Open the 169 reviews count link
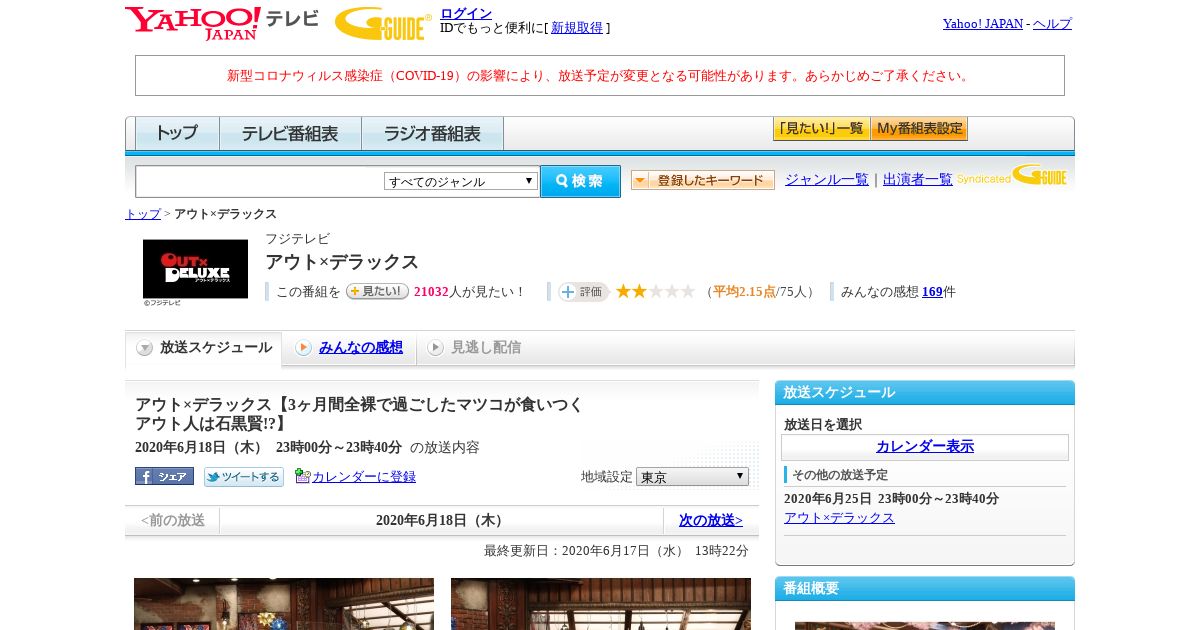 (932, 292)
